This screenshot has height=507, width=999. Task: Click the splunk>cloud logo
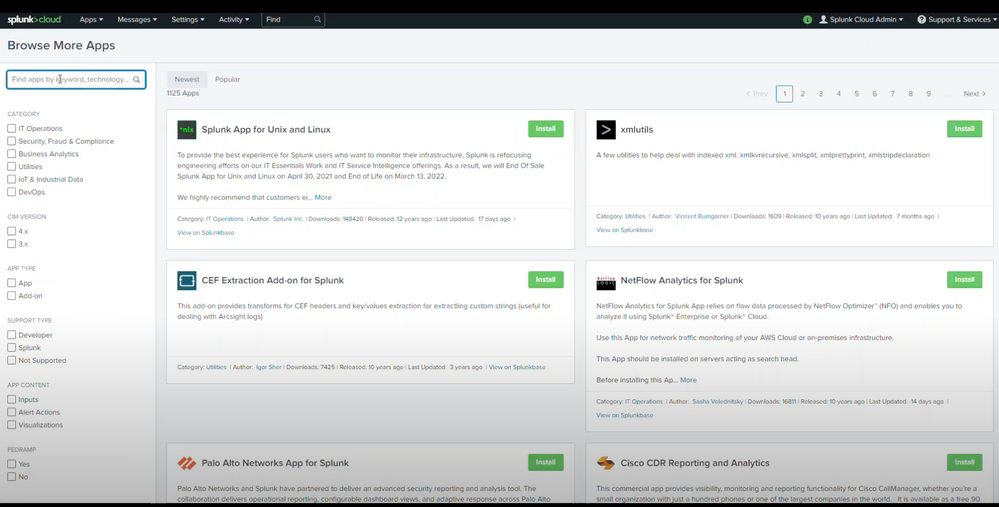pyautogui.click(x=34, y=20)
